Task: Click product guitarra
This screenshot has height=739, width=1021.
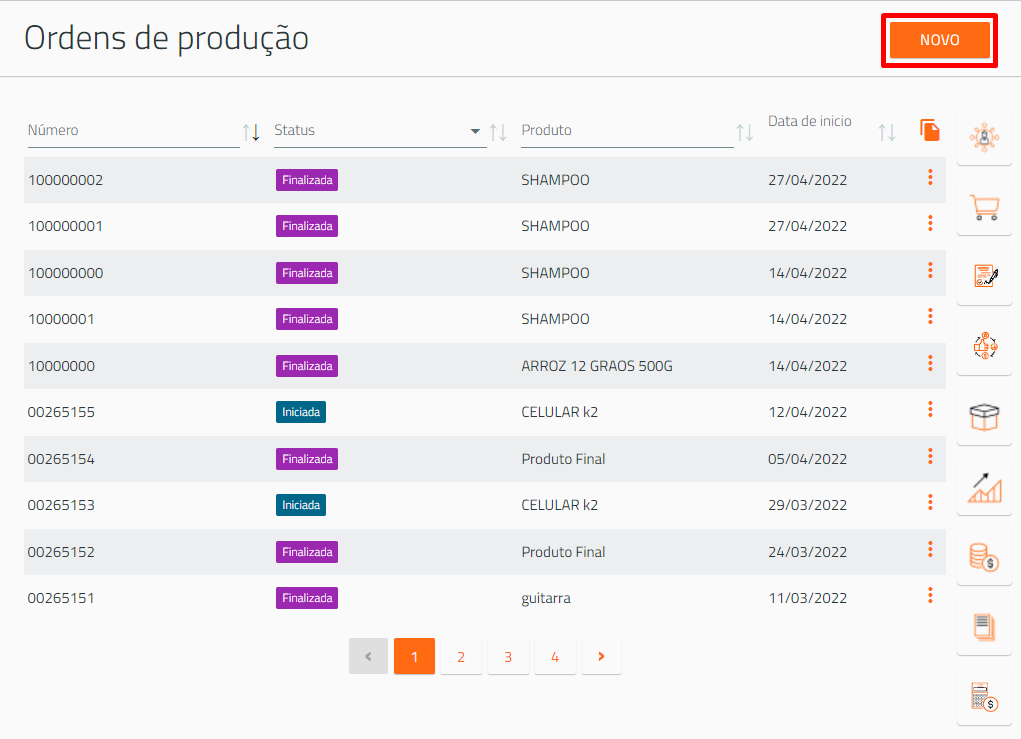Action: point(546,598)
